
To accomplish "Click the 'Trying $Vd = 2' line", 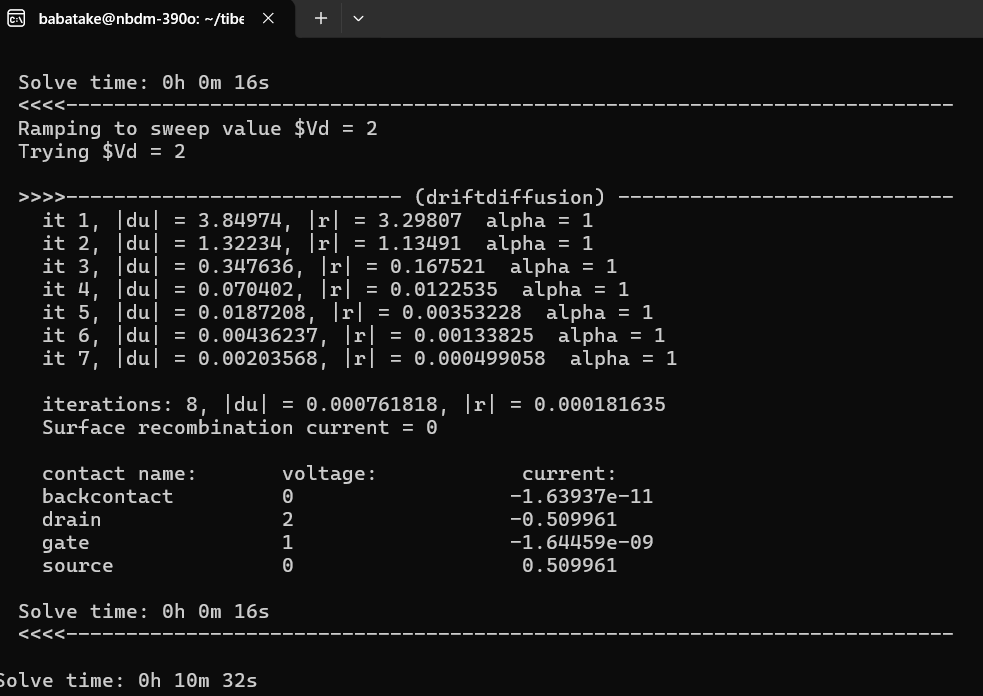I will (x=102, y=152).
